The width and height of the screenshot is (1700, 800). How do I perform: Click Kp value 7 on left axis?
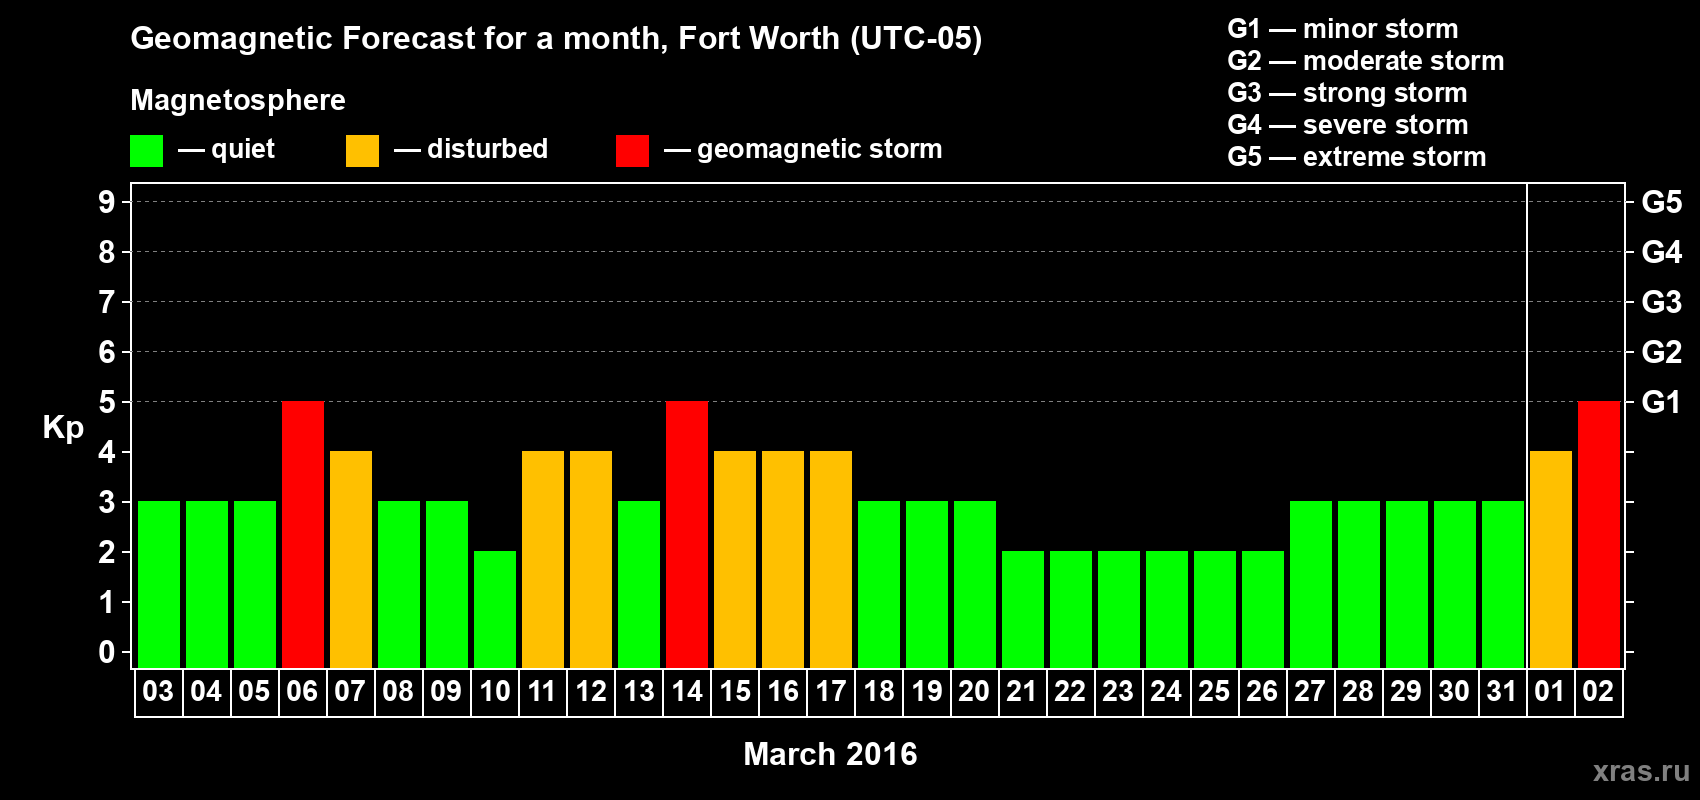107,302
